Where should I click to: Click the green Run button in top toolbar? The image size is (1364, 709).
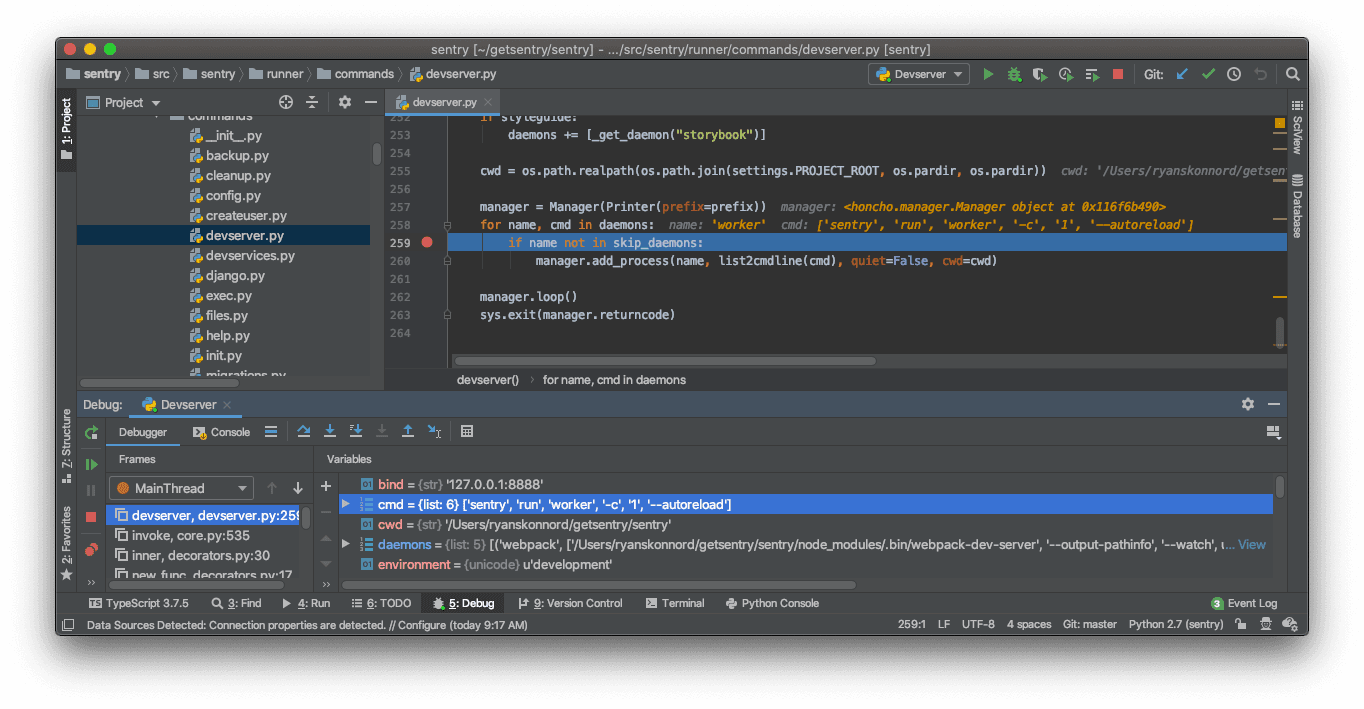pyautogui.click(x=988, y=74)
